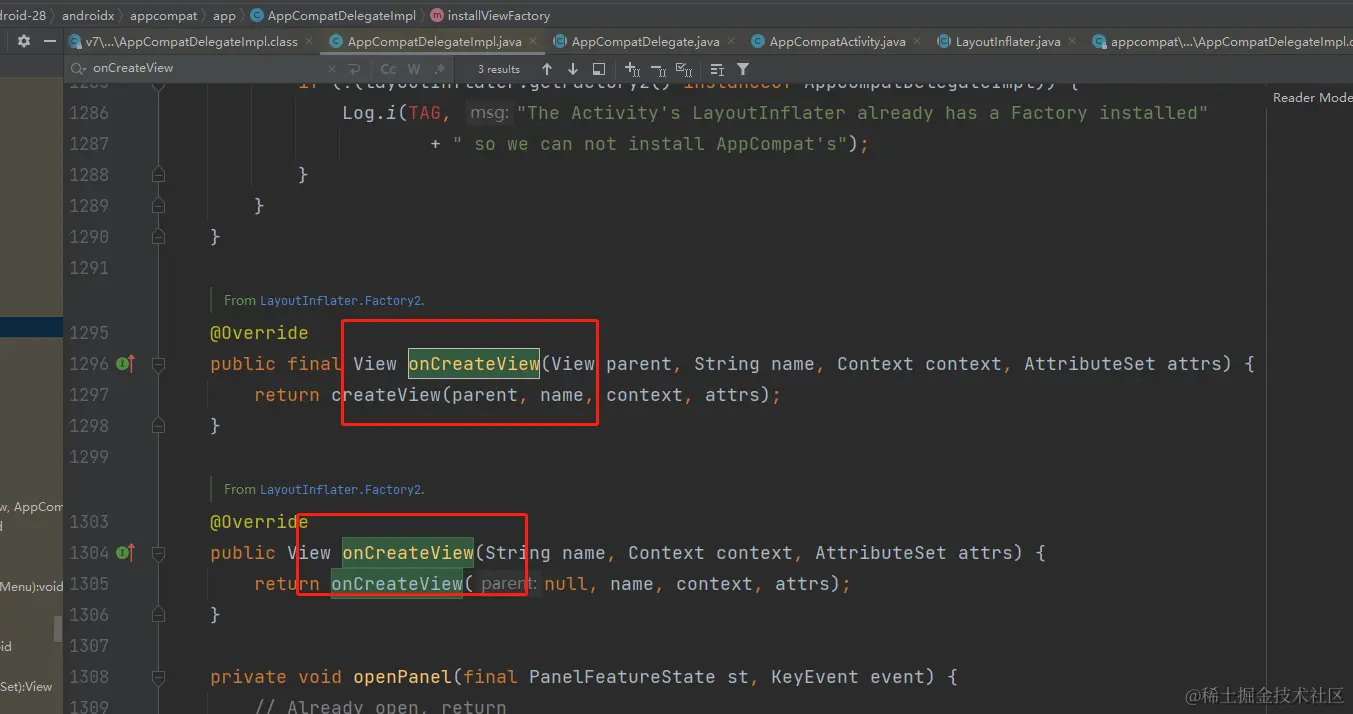
Task: Collapse fold marker at line 1298
Action: point(158,426)
